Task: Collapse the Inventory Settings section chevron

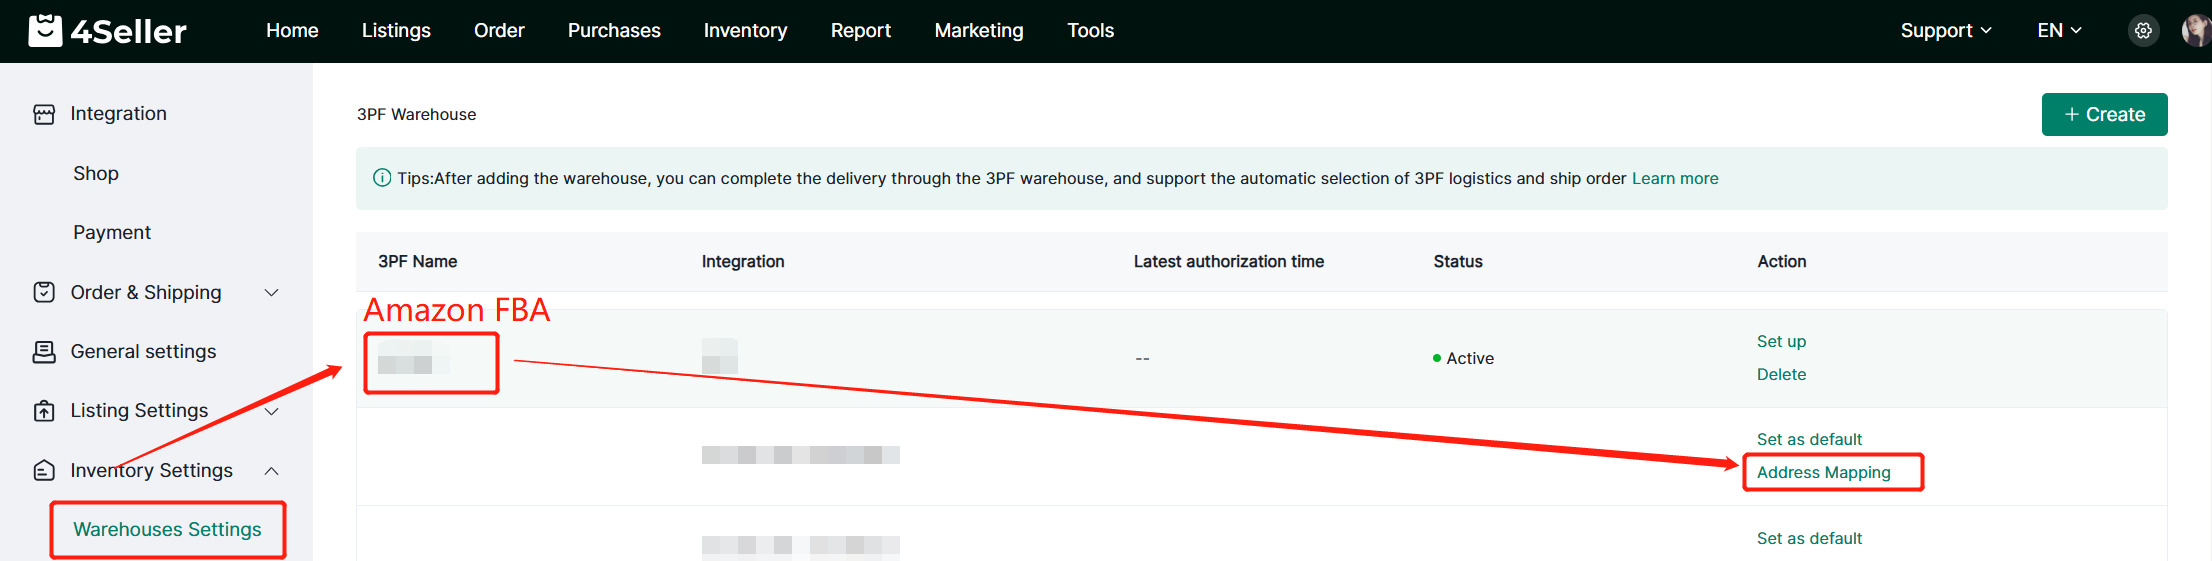Action: pos(271,470)
